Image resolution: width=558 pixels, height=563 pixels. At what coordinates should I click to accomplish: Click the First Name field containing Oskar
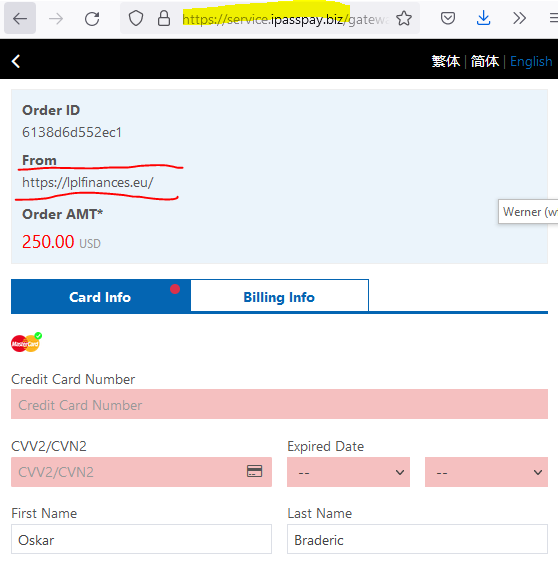point(141,539)
